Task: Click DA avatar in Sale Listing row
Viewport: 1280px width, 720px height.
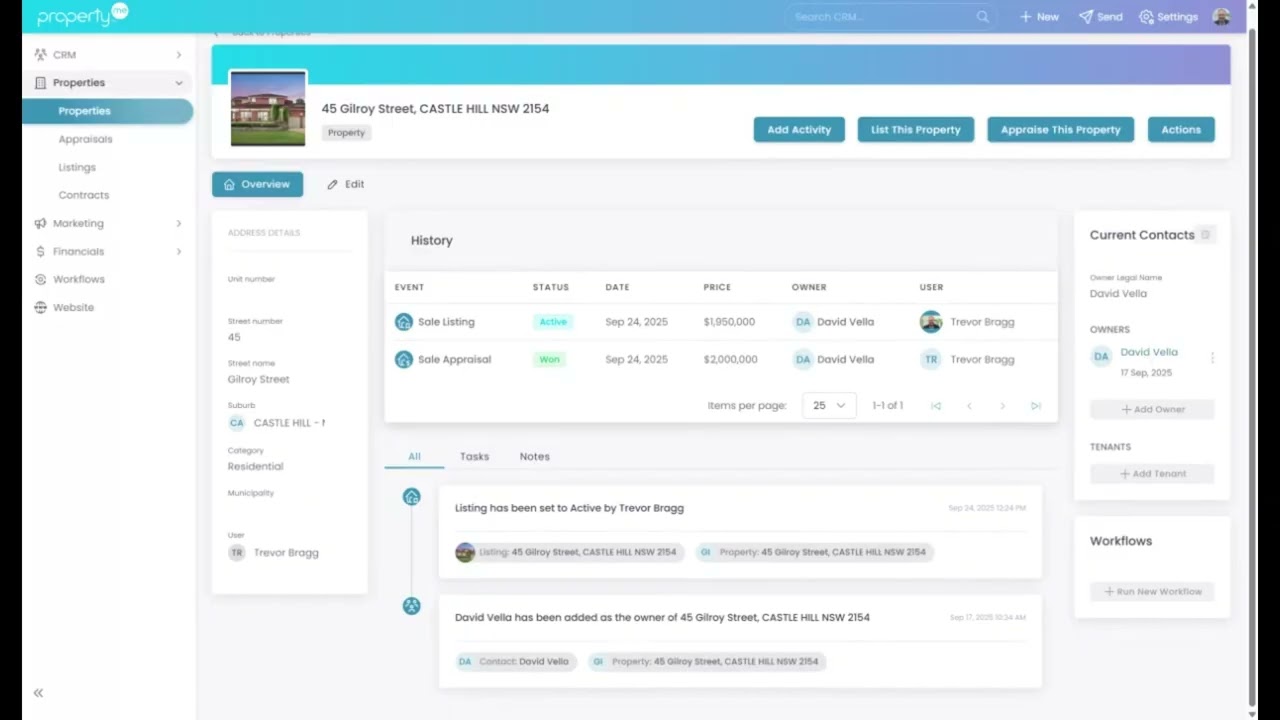Action: click(x=803, y=322)
